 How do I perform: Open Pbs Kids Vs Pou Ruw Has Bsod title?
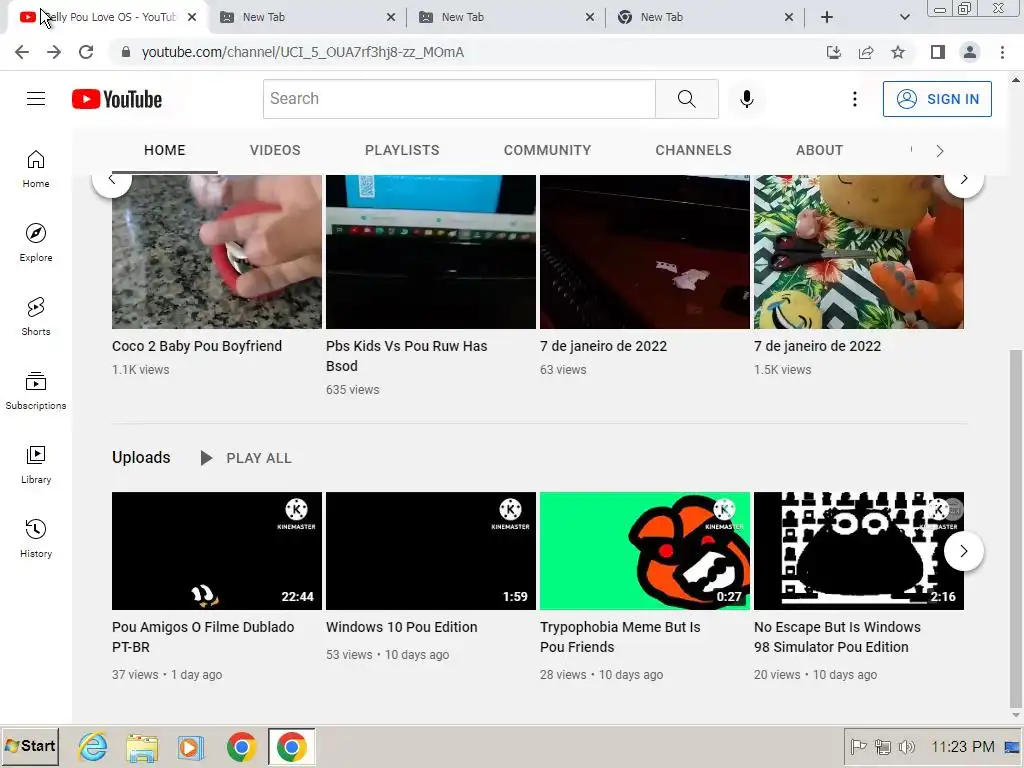tap(406, 356)
